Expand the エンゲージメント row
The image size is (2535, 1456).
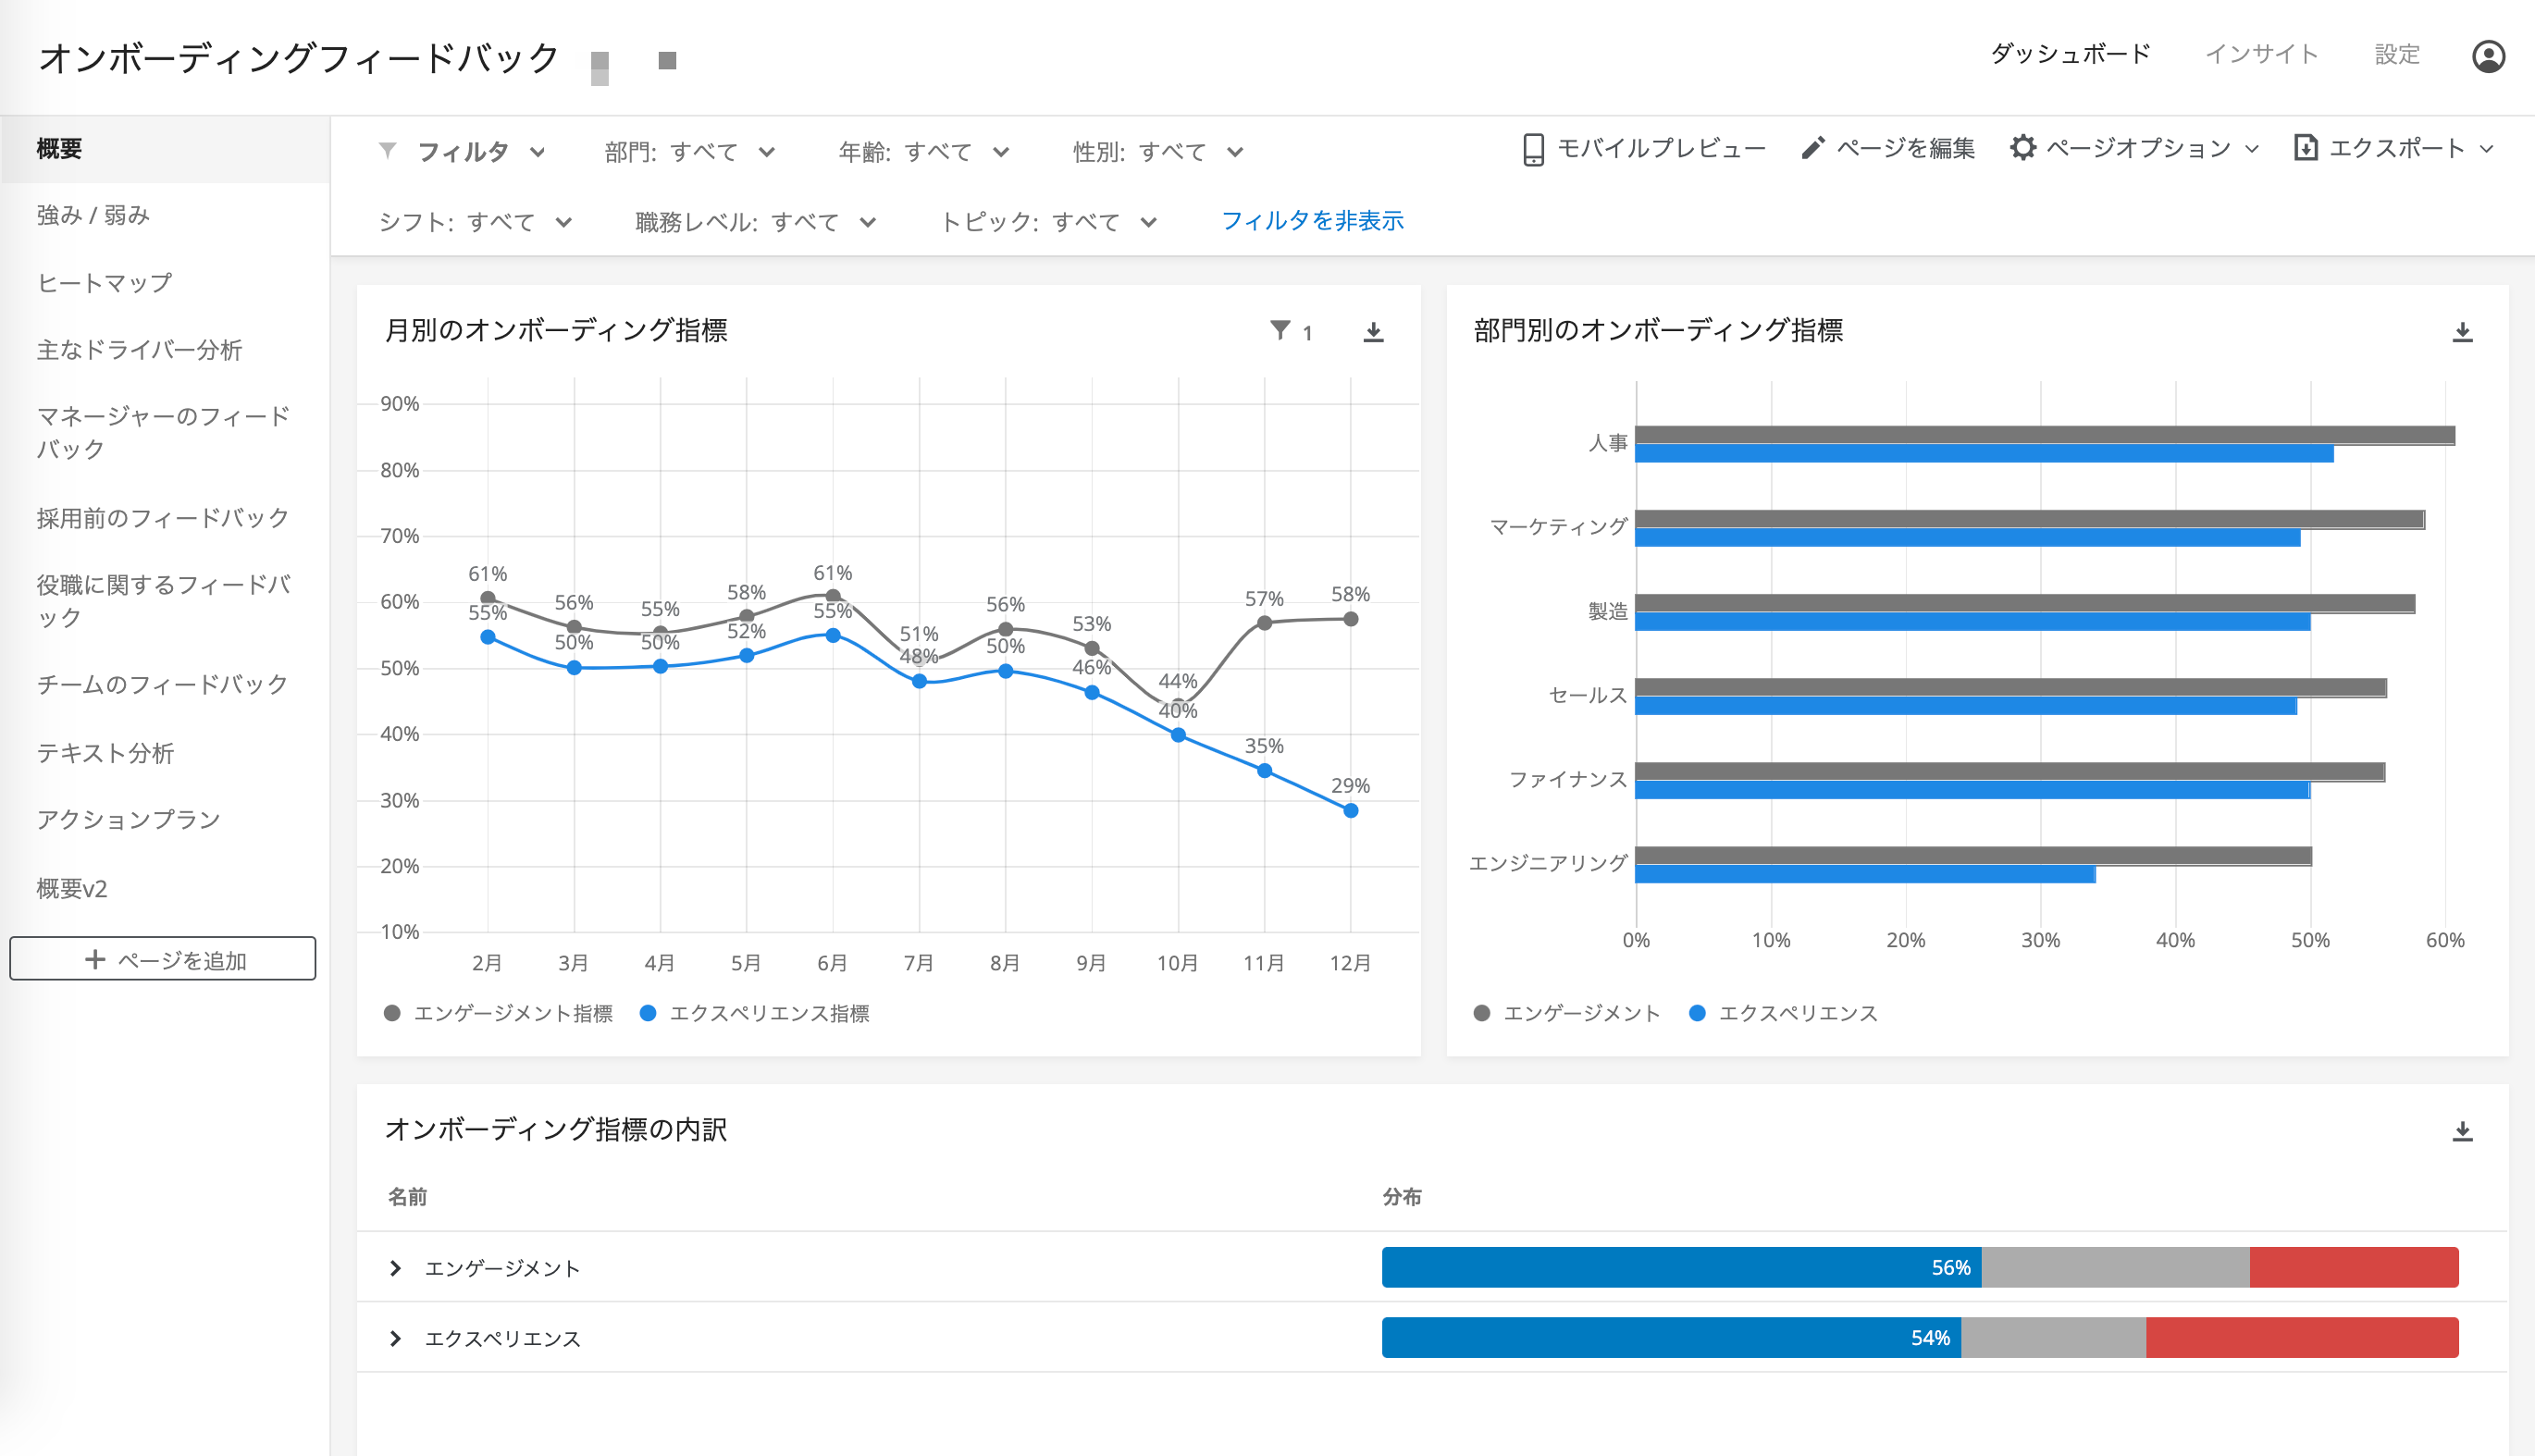point(395,1268)
